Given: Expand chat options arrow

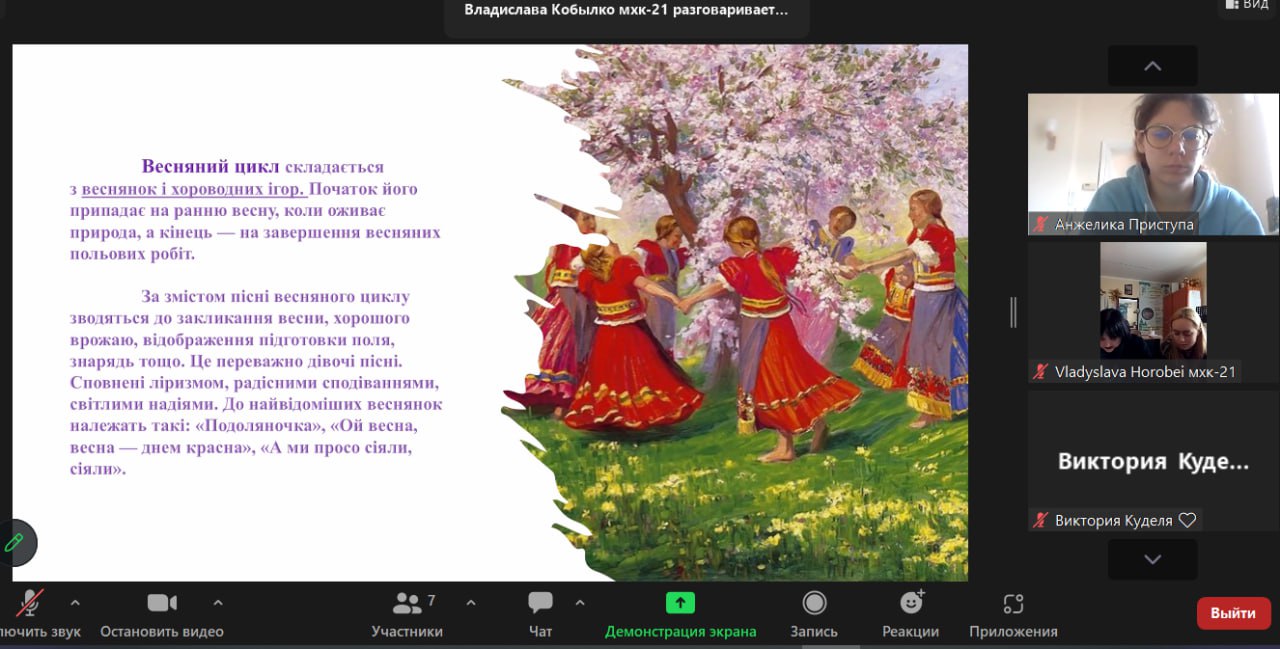Looking at the screenshot, I should 580,603.
